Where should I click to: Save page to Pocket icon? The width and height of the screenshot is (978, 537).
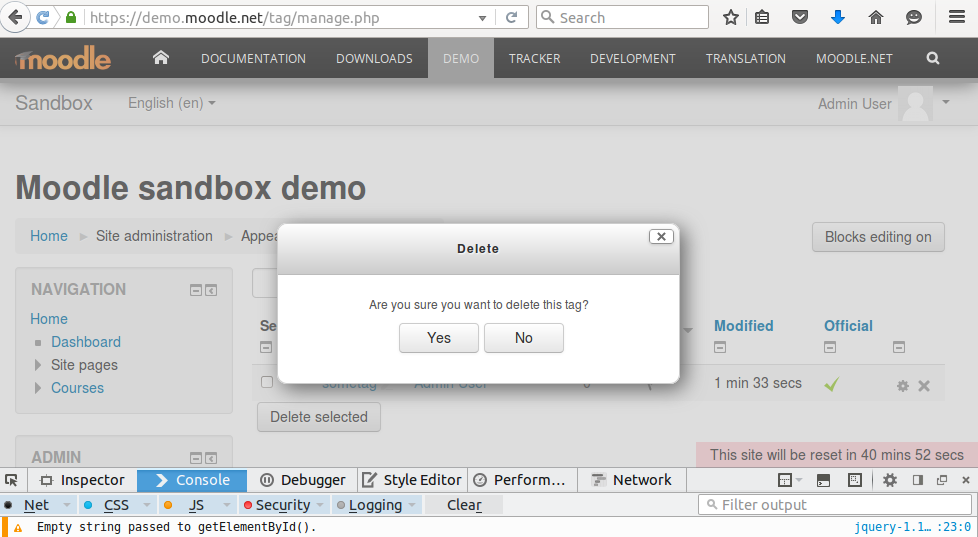coord(800,17)
